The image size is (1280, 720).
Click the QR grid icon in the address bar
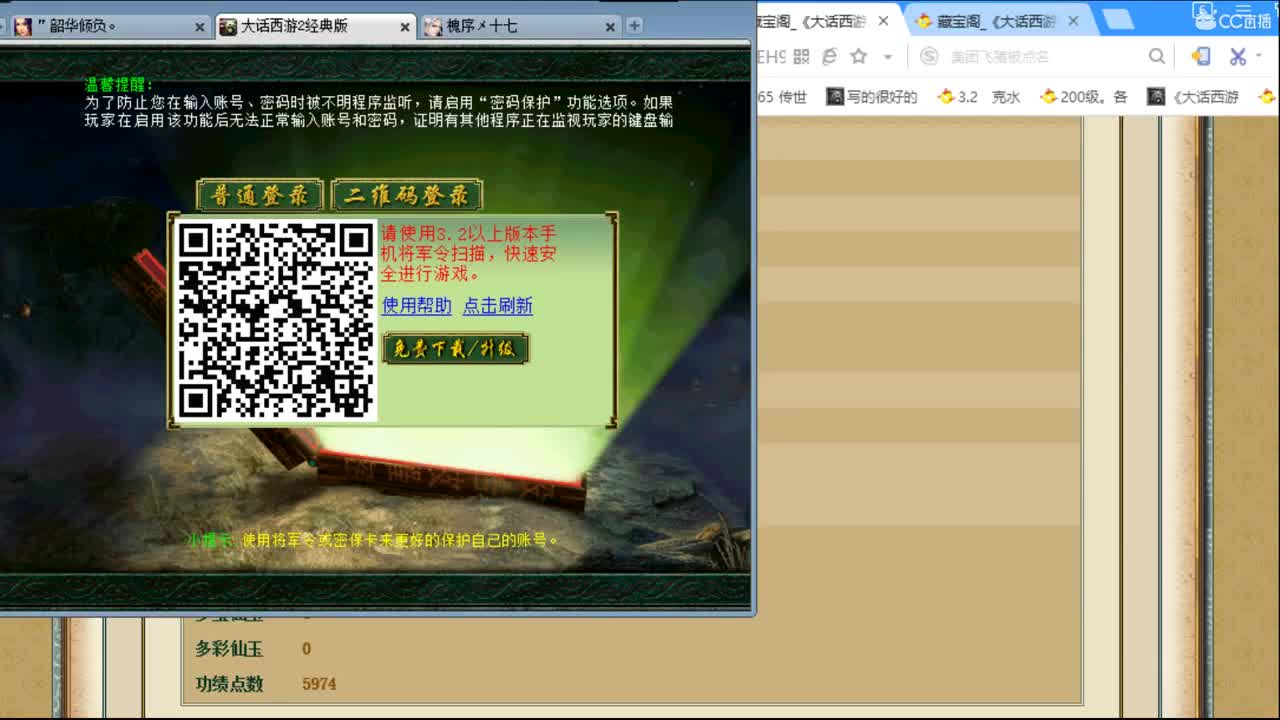[801, 57]
